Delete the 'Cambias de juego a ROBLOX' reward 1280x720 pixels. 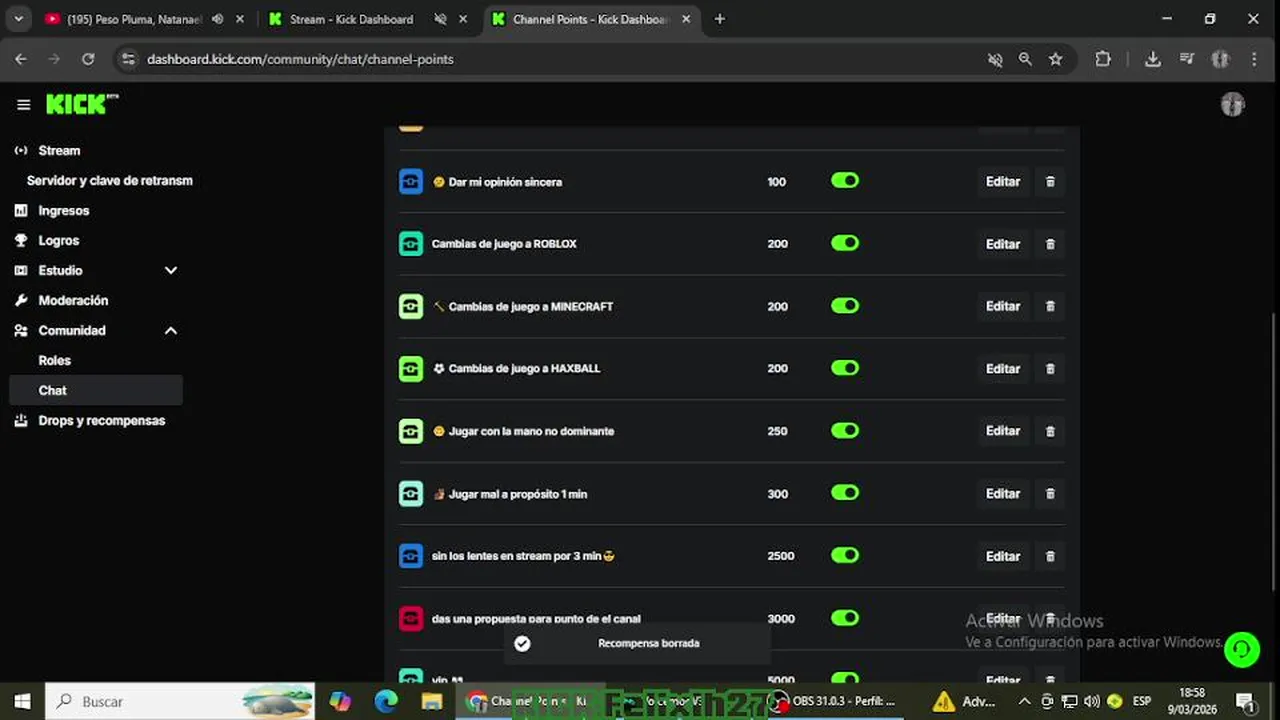pyautogui.click(x=1050, y=244)
